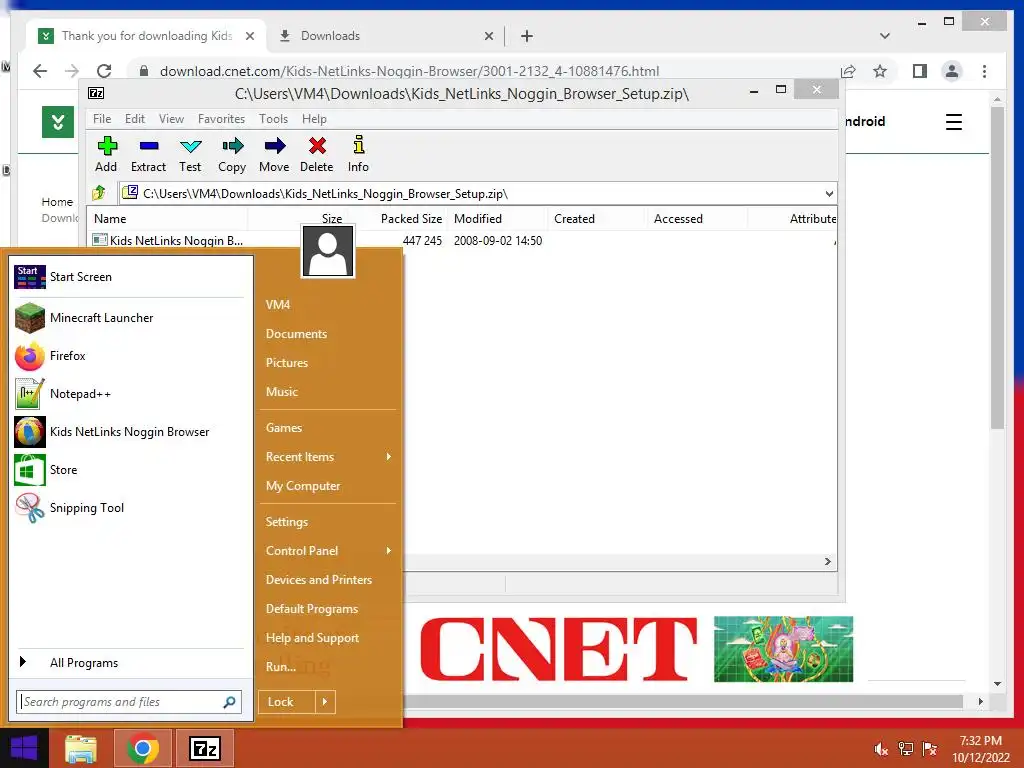The width and height of the screenshot is (1024, 768).
Task: Select the Kids NetLinks Noggin B... file row
Action: click(462, 240)
